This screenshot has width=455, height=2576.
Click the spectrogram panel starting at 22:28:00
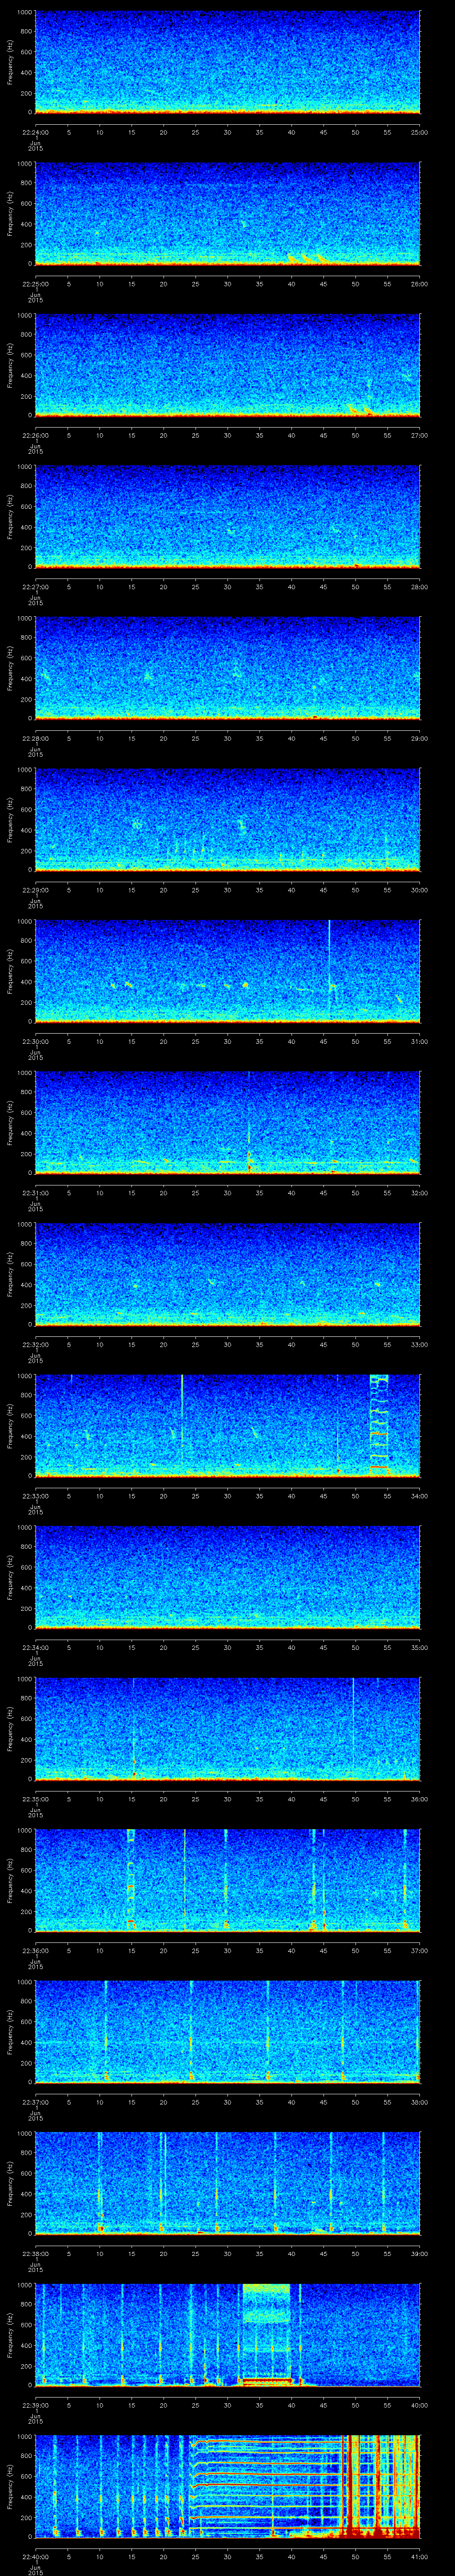click(x=228, y=668)
